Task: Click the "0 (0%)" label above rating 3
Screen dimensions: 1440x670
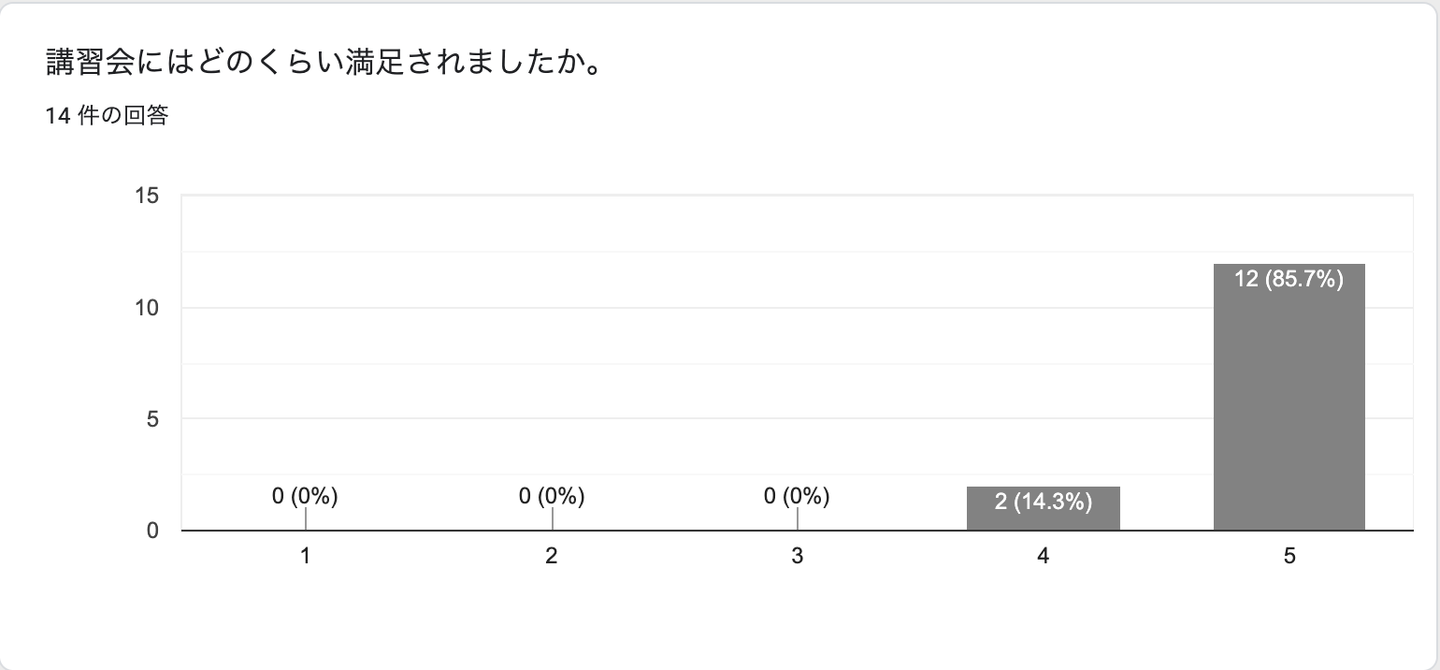Action: pos(797,496)
